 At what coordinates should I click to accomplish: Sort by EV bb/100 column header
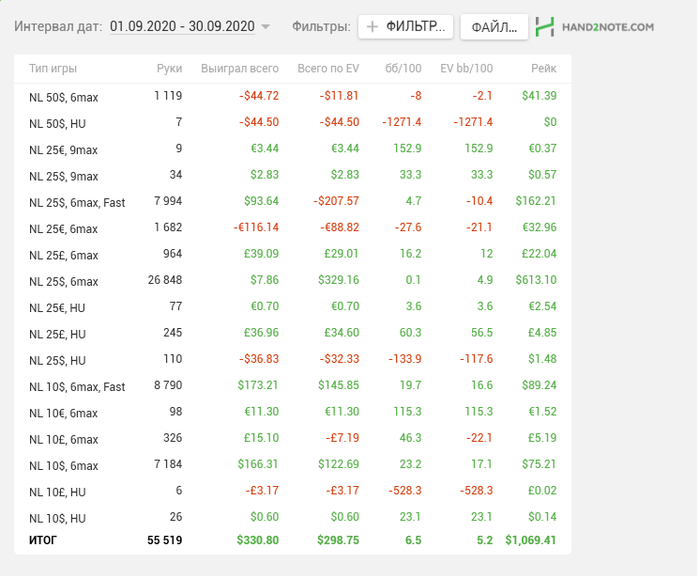tap(467, 68)
